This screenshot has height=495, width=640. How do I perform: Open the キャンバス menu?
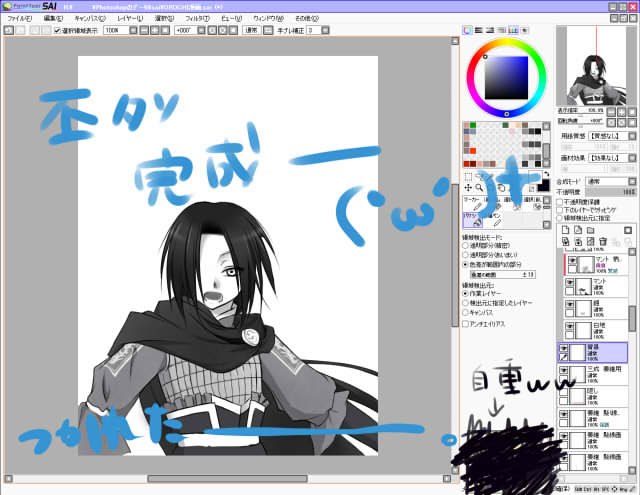(90, 18)
